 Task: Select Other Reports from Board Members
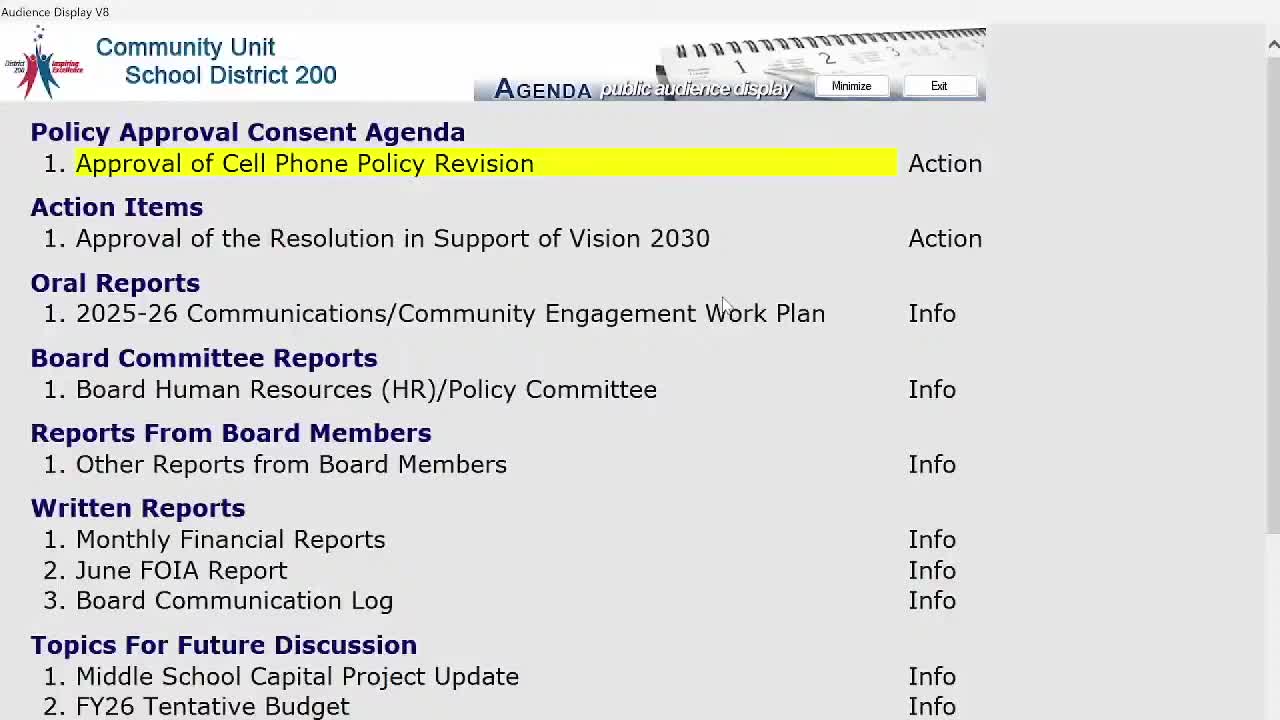291,465
